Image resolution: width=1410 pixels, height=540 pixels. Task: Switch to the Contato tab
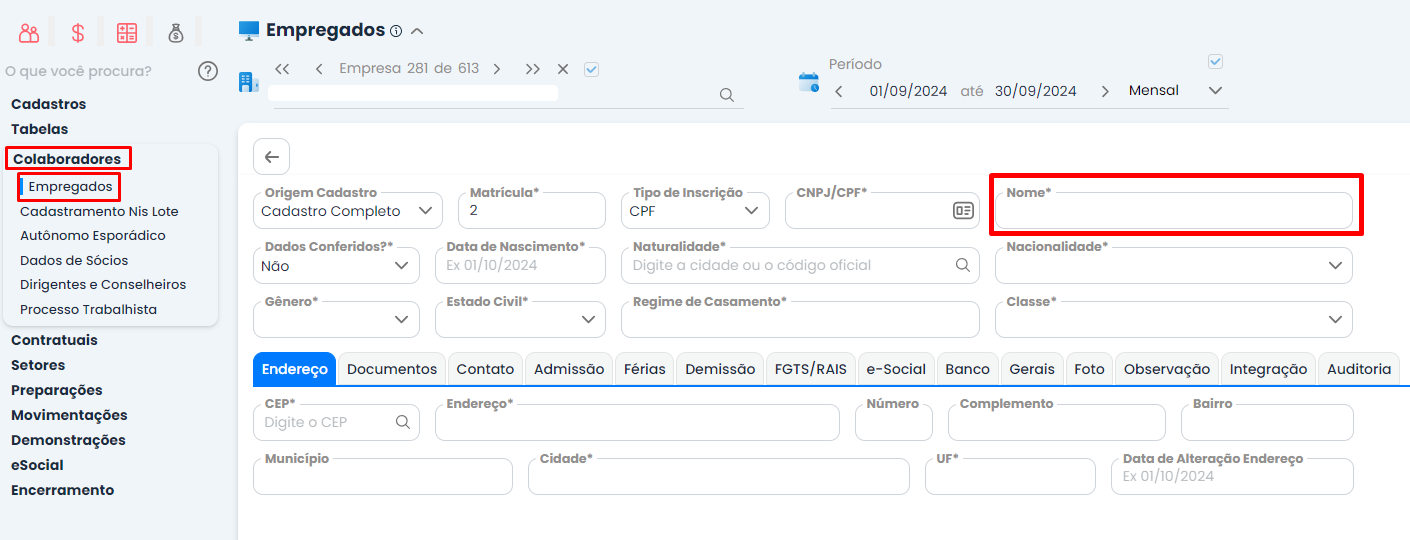(x=486, y=369)
